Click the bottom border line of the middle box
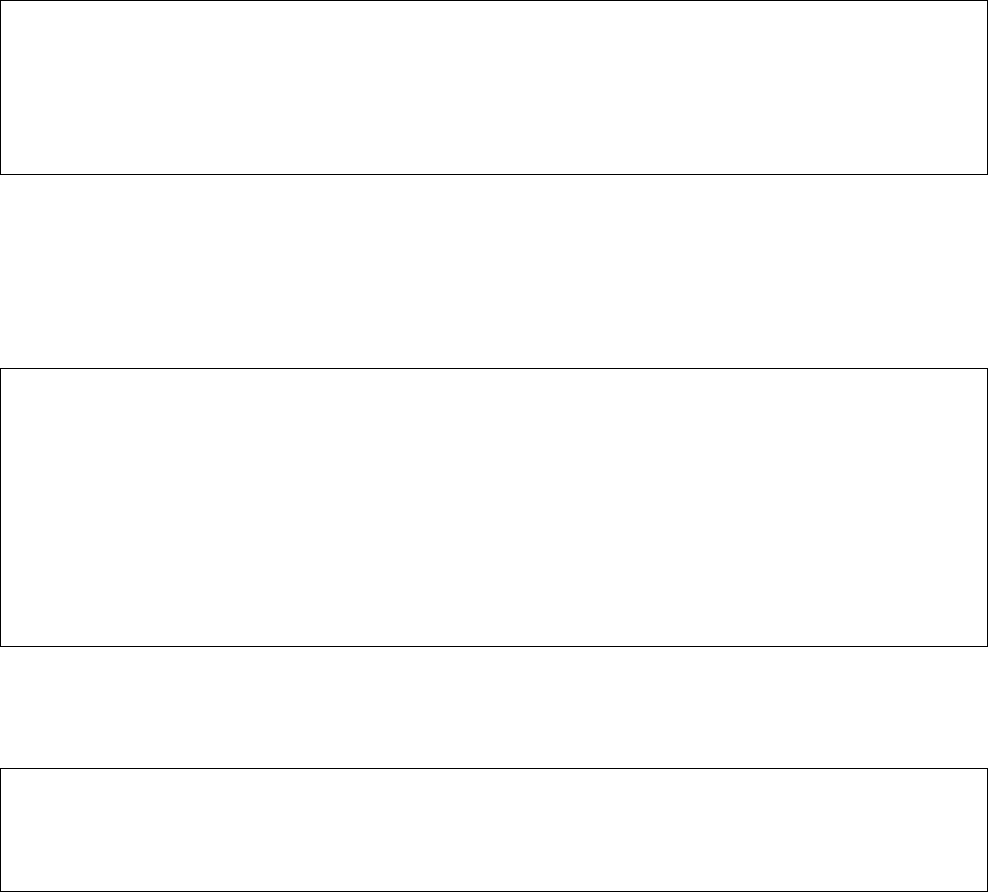The width and height of the screenshot is (988, 892). pyautogui.click(x=494, y=645)
